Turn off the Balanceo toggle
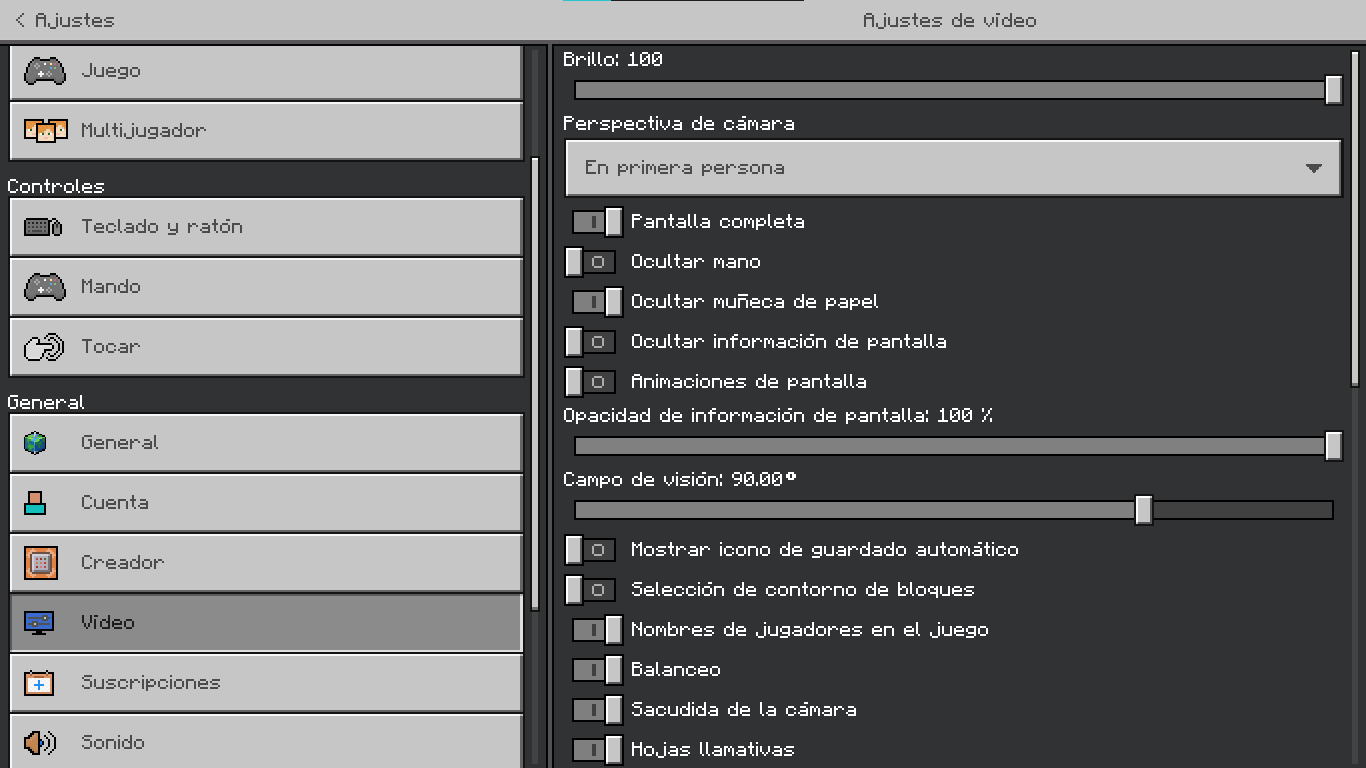The image size is (1366, 768). (597, 670)
